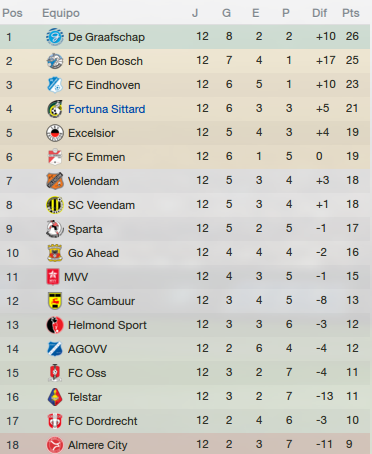Click the MVV club crest
The width and height of the screenshot is (372, 454).
[x=53, y=277]
